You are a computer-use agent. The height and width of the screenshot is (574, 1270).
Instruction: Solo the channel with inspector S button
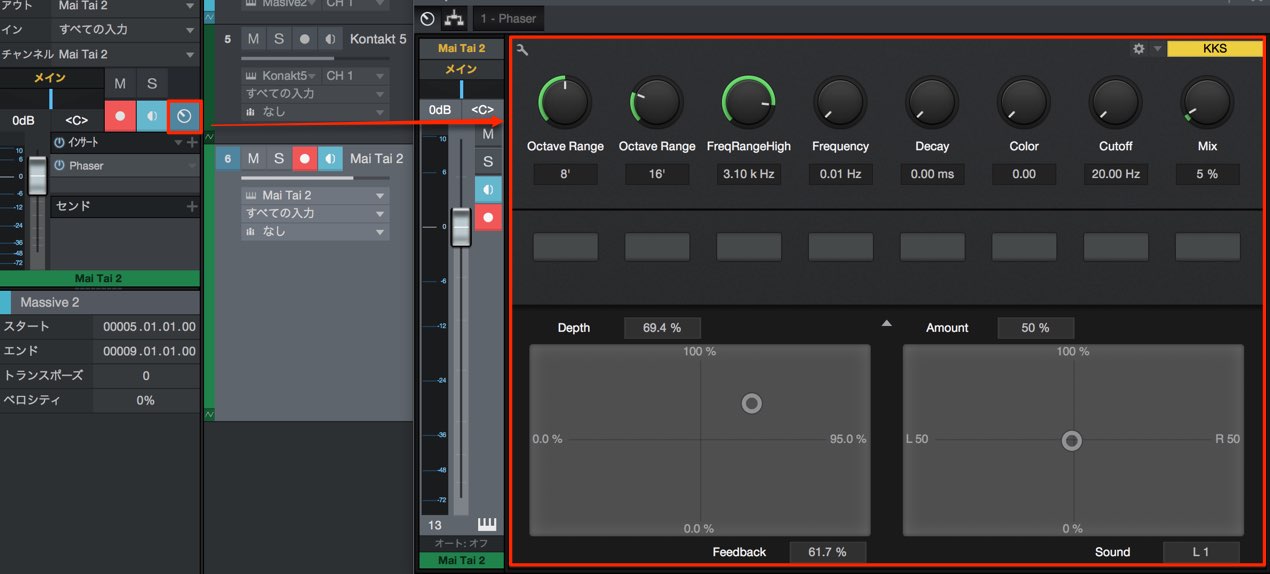[x=152, y=84]
